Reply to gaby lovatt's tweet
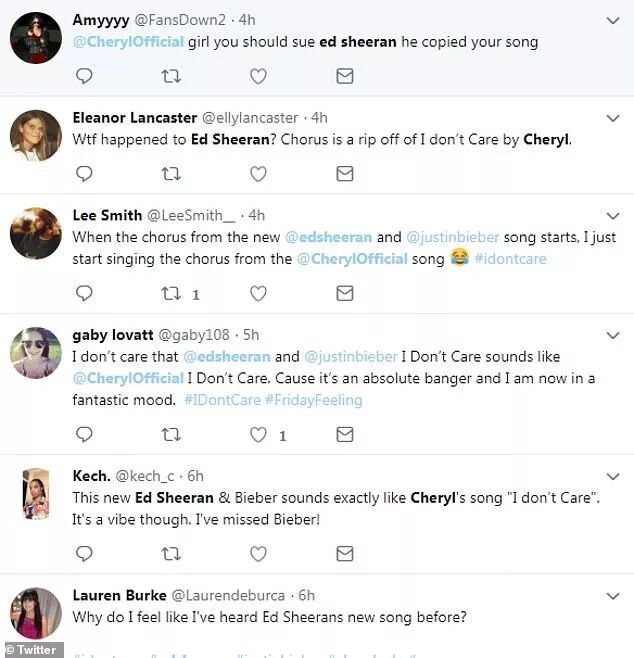634x658 pixels. [85, 434]
